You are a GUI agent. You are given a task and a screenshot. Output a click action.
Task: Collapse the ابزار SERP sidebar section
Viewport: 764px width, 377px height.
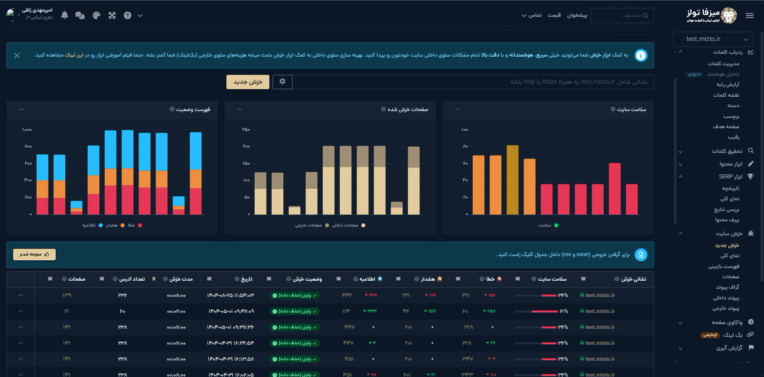coord(681,176)
